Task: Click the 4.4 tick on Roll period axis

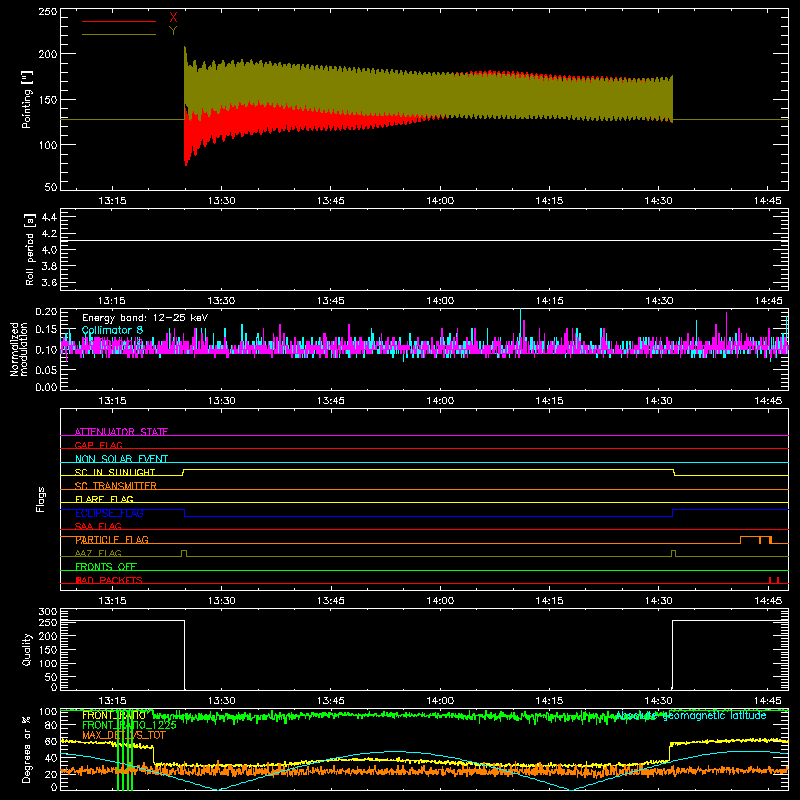Action: [x=49, y=217]
